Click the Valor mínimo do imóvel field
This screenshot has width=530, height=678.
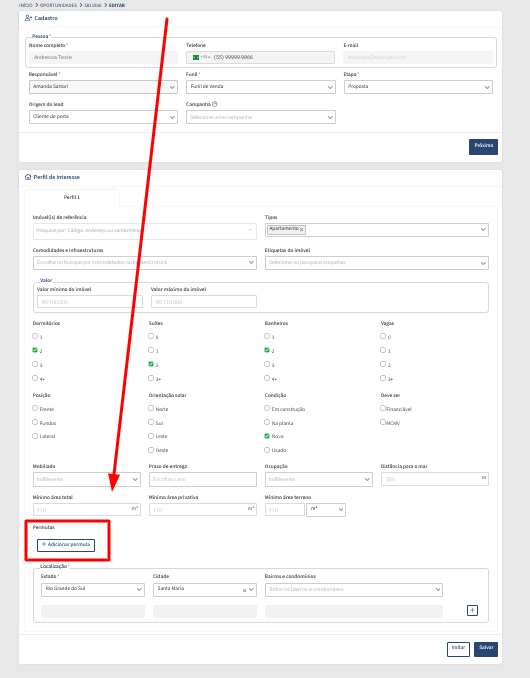coord(90,302)
